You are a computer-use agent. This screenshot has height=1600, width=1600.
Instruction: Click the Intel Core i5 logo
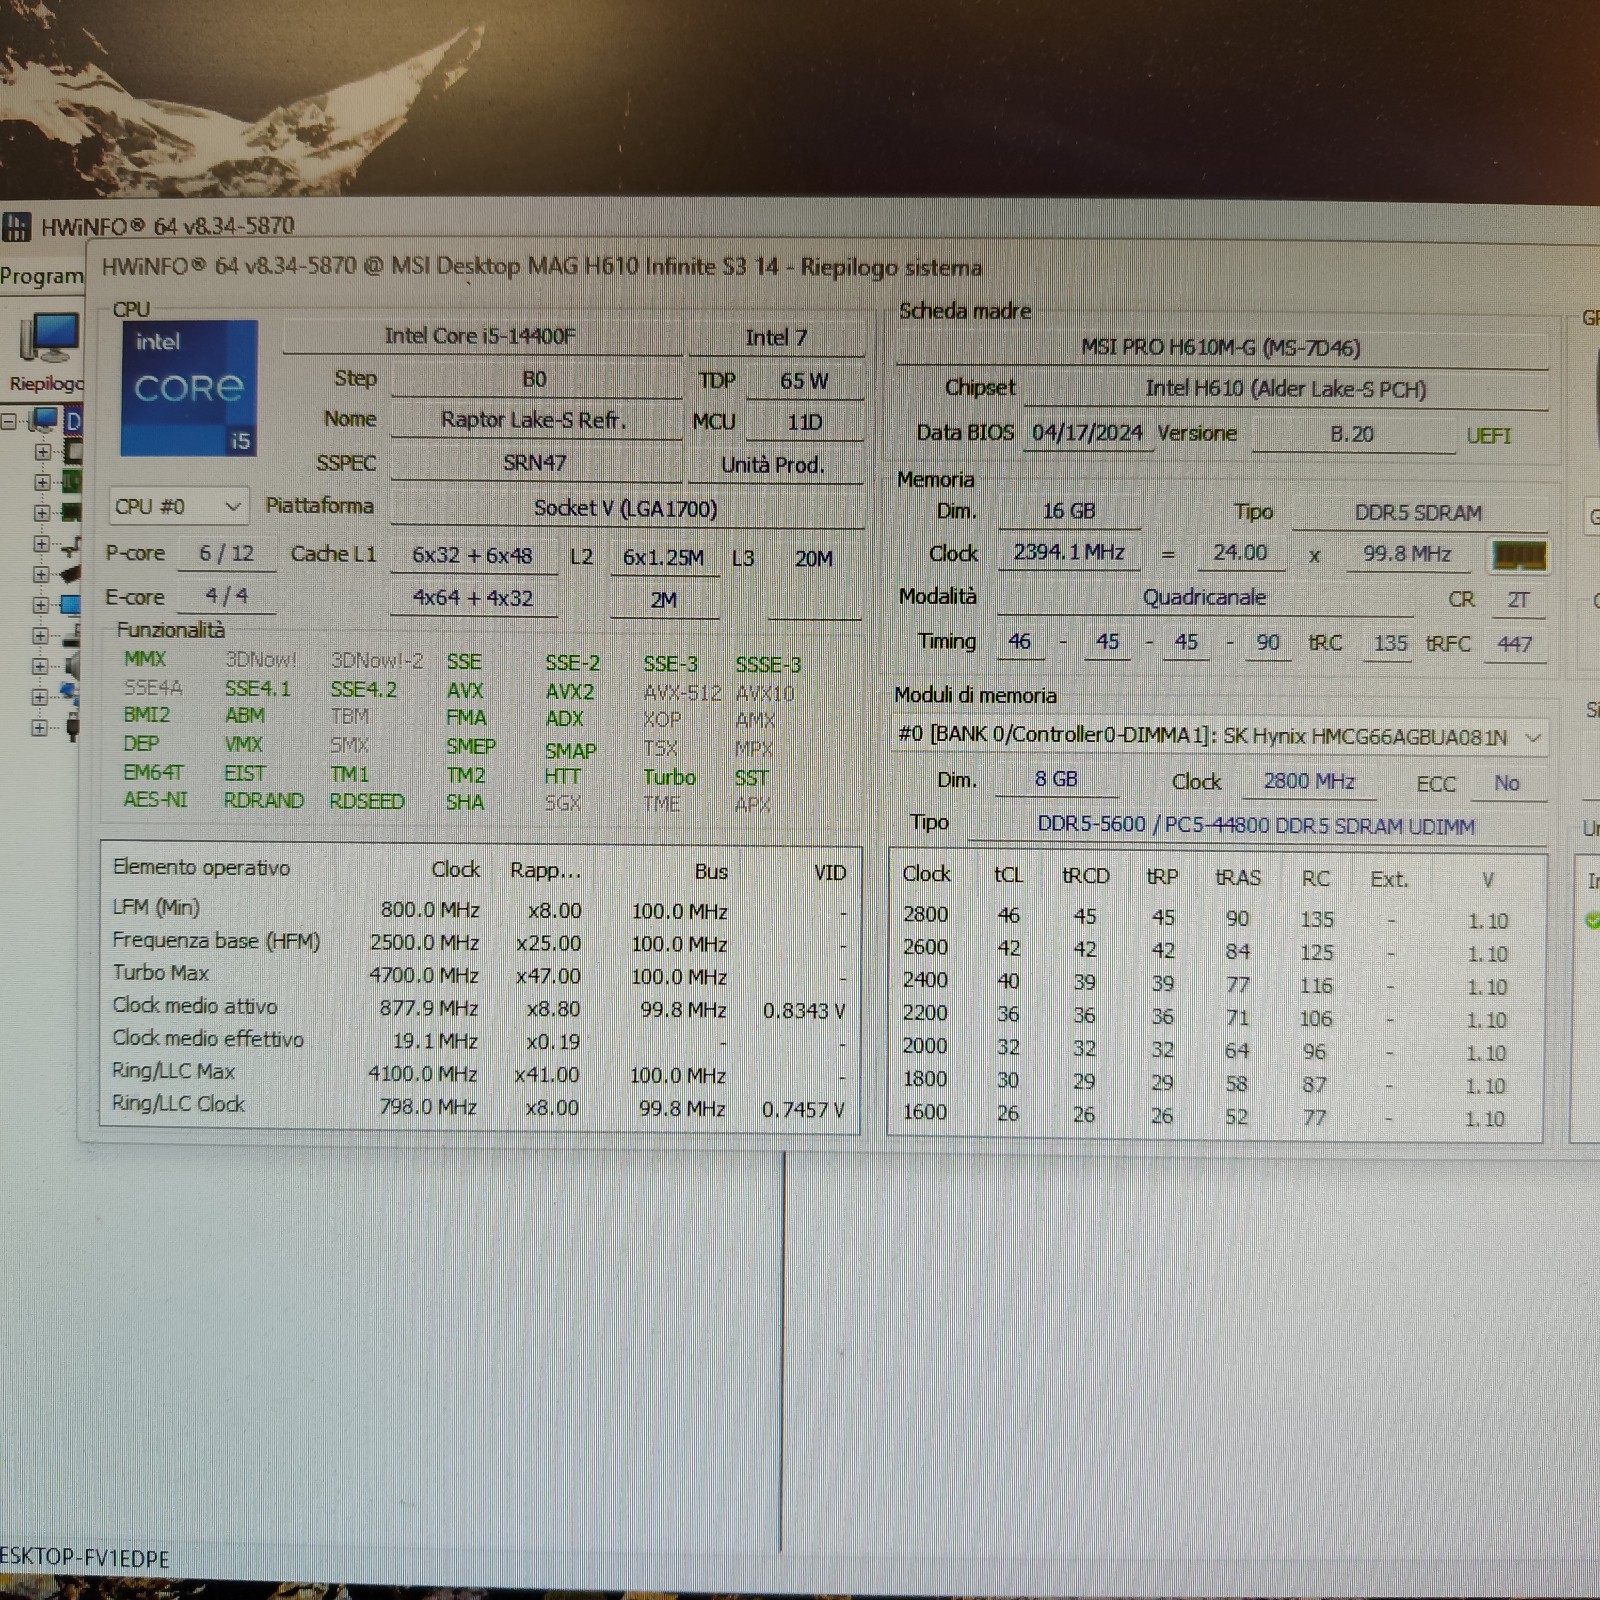[x=189, y=388]
